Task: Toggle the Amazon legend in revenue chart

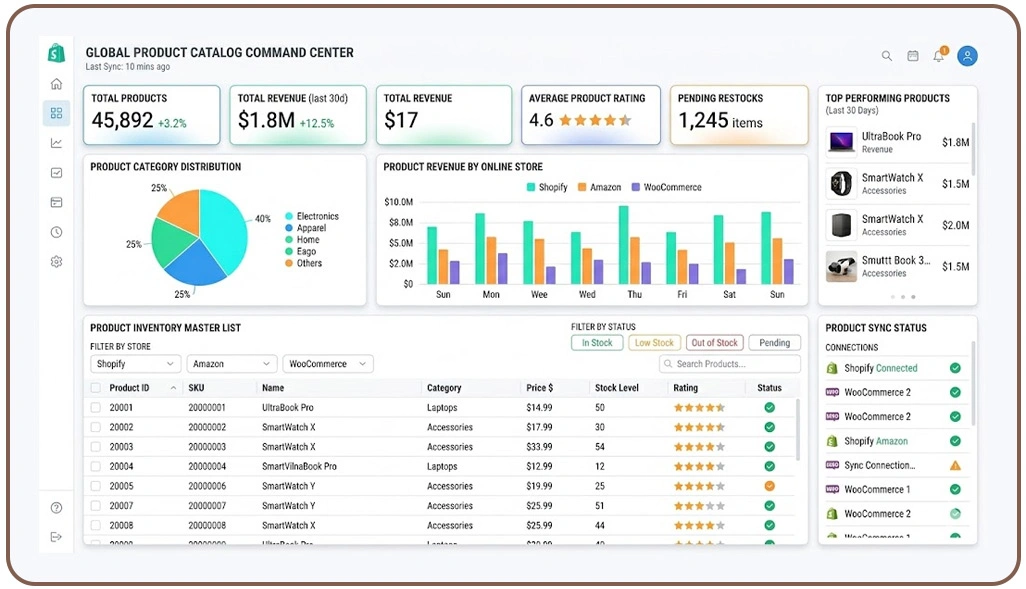Action: (x=599, y=187)
